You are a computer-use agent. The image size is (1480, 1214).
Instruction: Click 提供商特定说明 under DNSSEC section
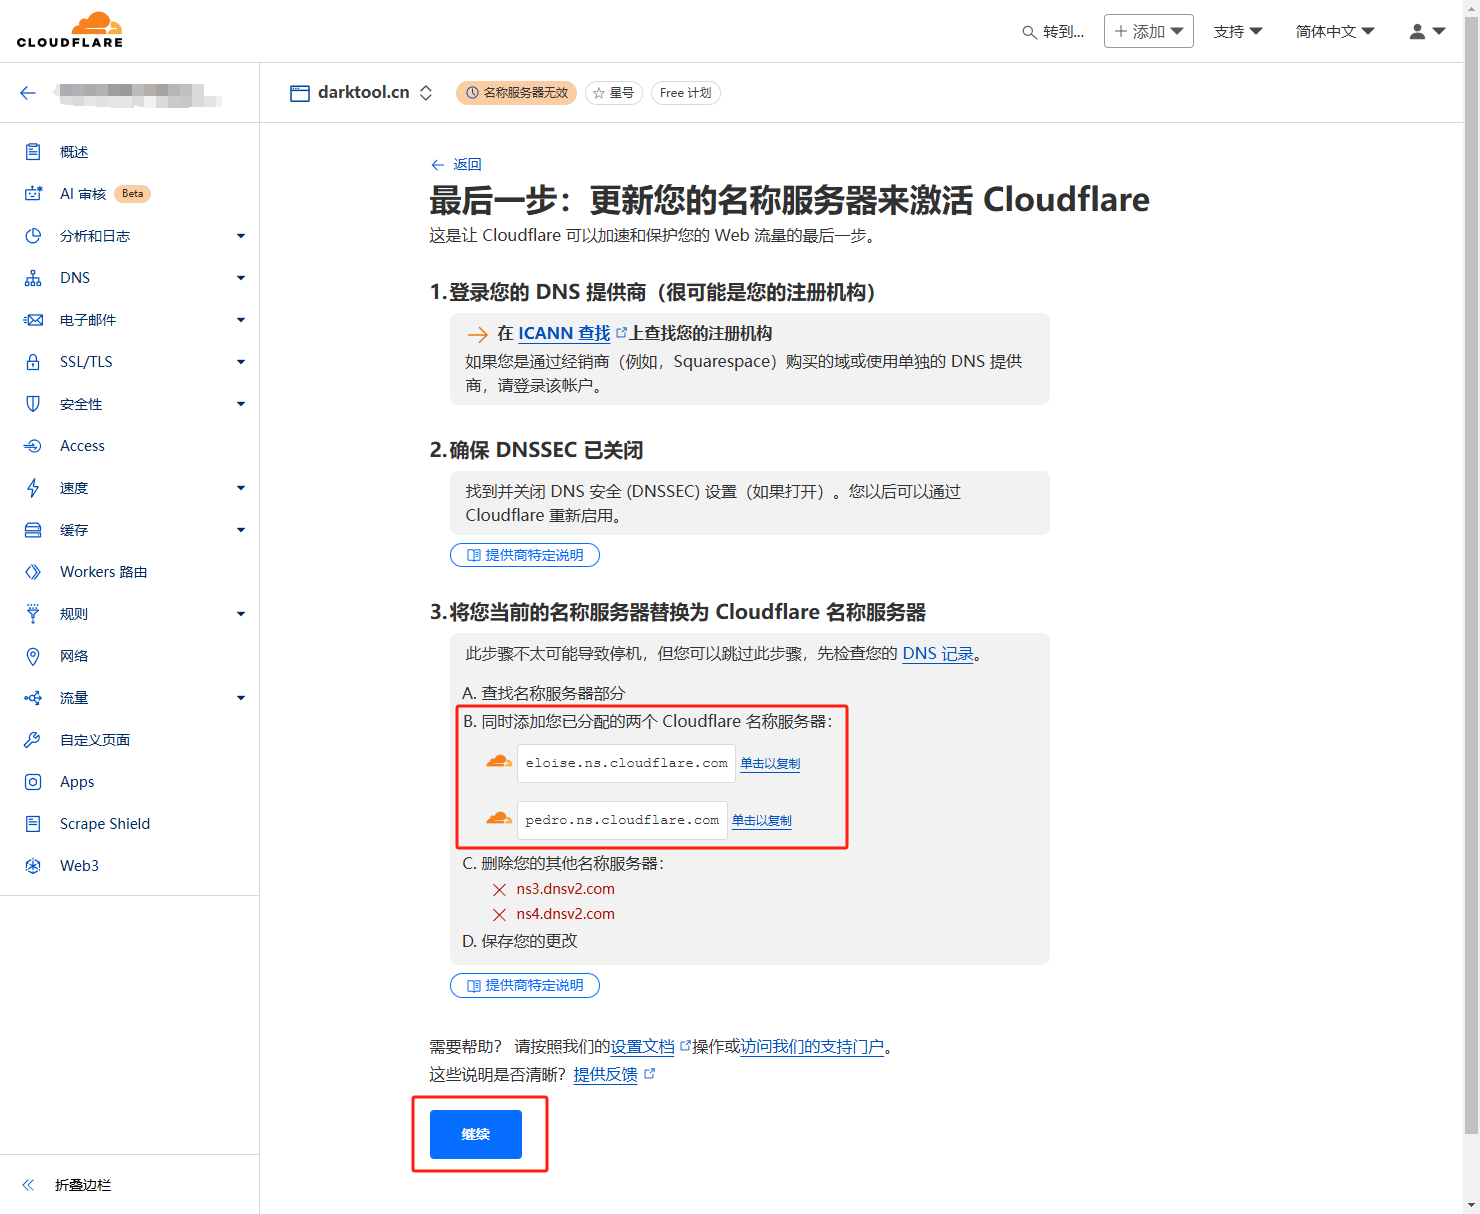[525, 555]
